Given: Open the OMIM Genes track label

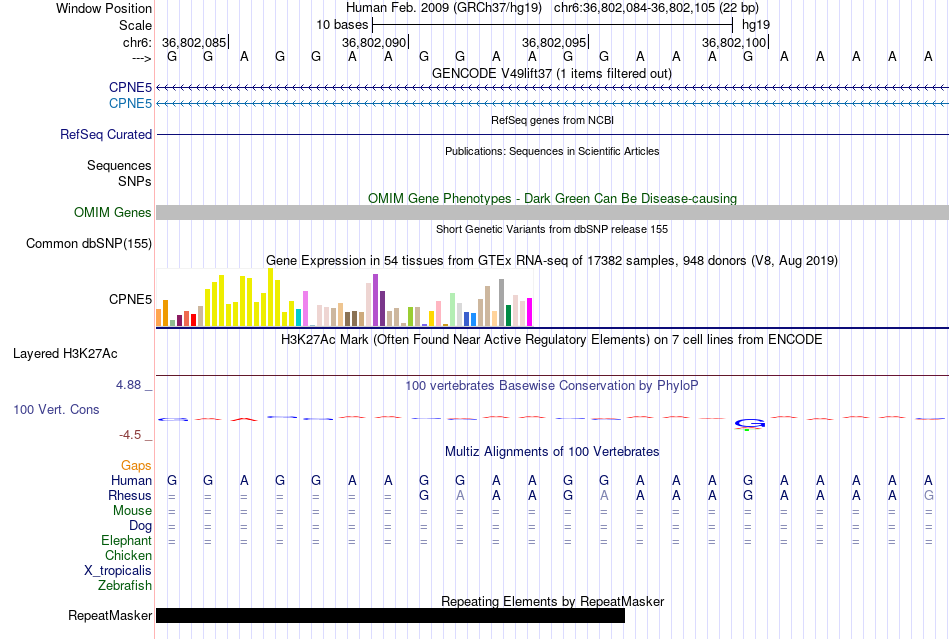Looking at the screenshot, I should pos(112,213).
